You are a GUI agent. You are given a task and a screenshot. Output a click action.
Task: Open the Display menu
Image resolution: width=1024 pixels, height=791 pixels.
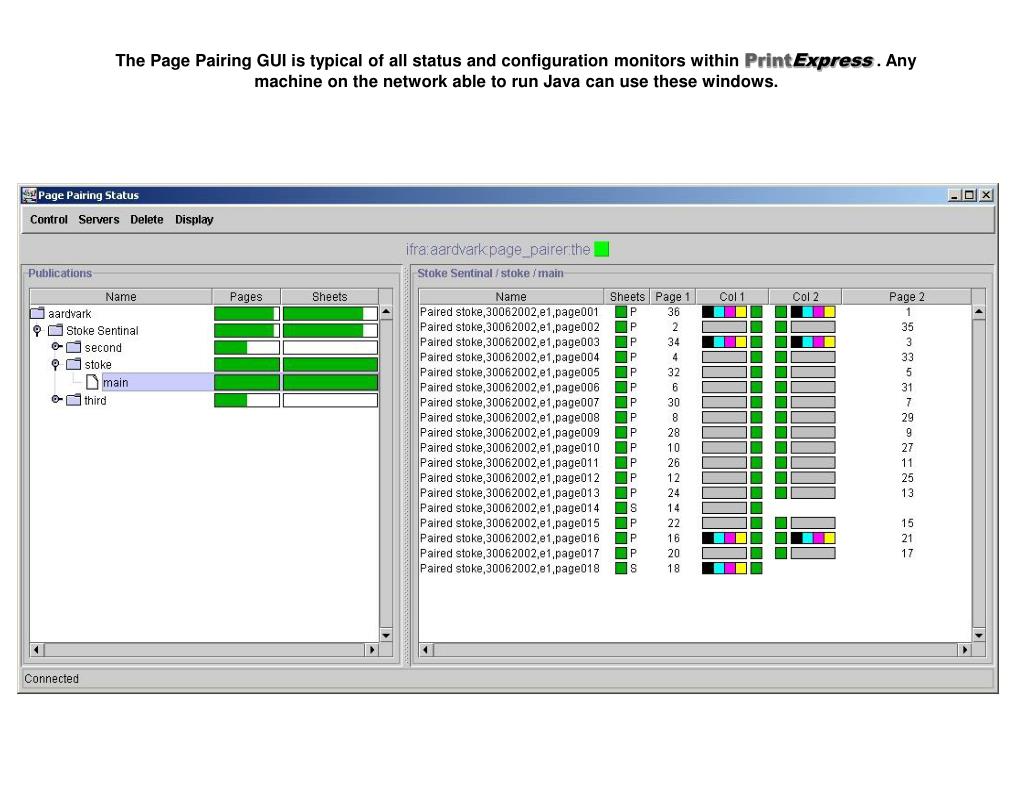(x=194, y=219)
